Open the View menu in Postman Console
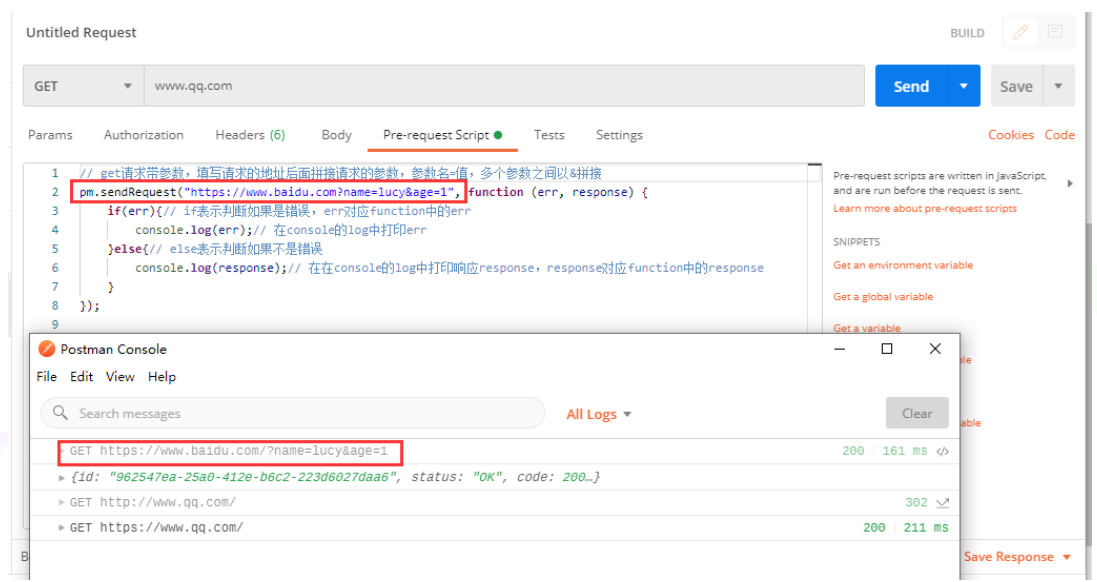The height and width of the screenshot is (582, 1097). [x=120, y=377]
